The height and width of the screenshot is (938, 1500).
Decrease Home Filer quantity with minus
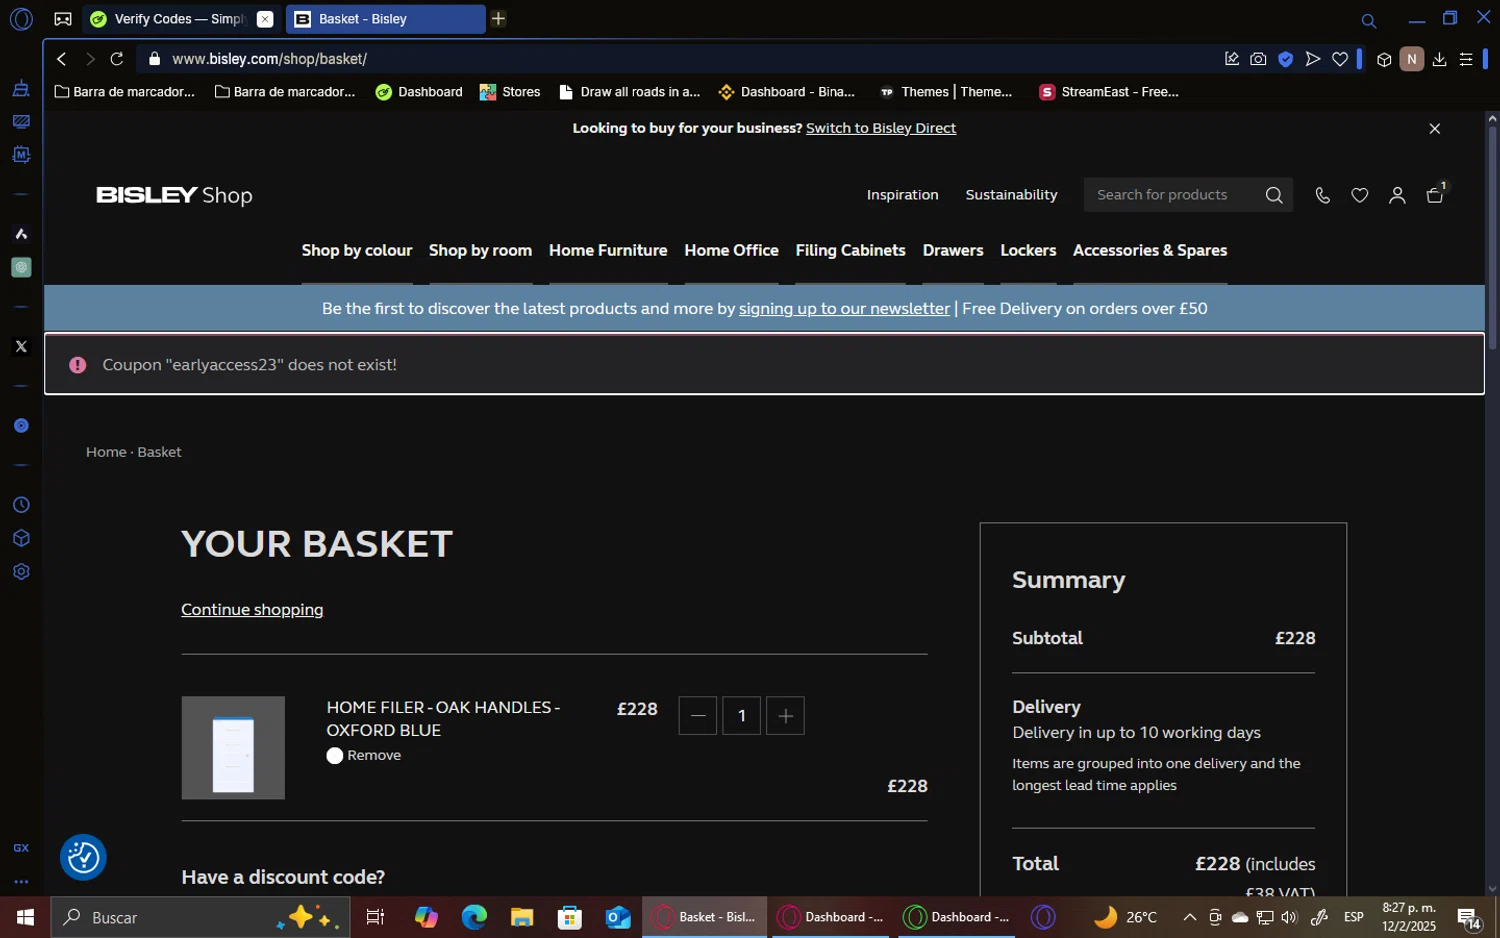698,716
